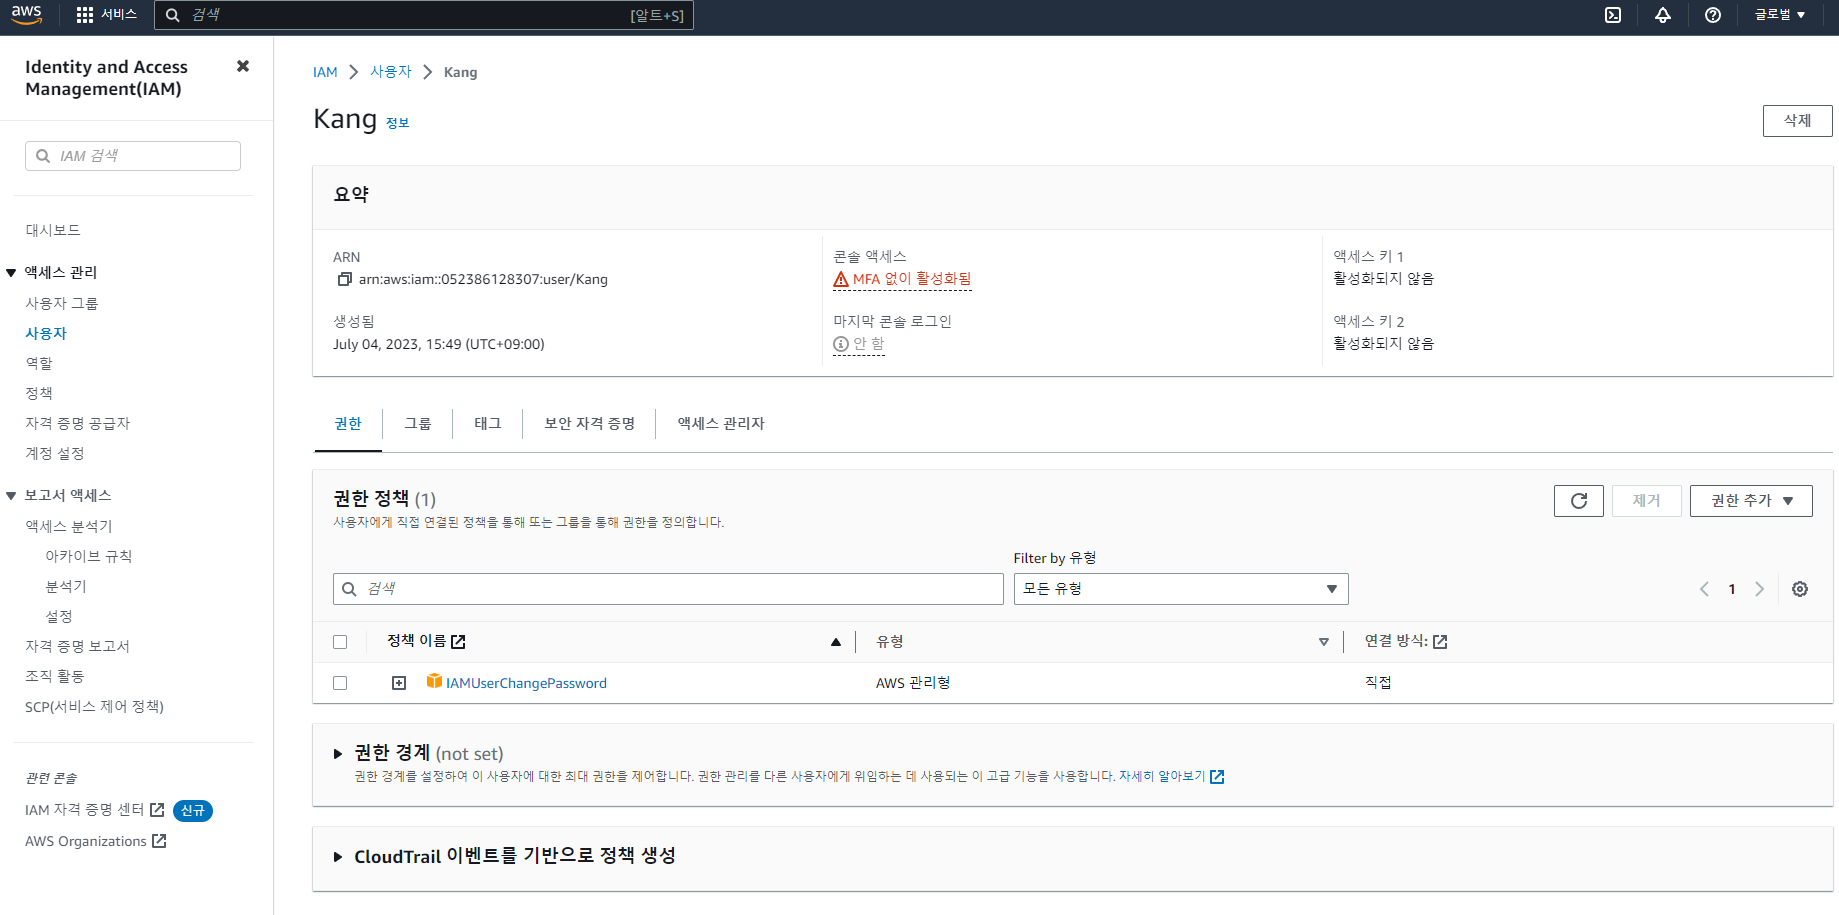This screenshot has height=915, width=1839.
Task: Click page number 1 in pagination
Action: click(1732, 589)
